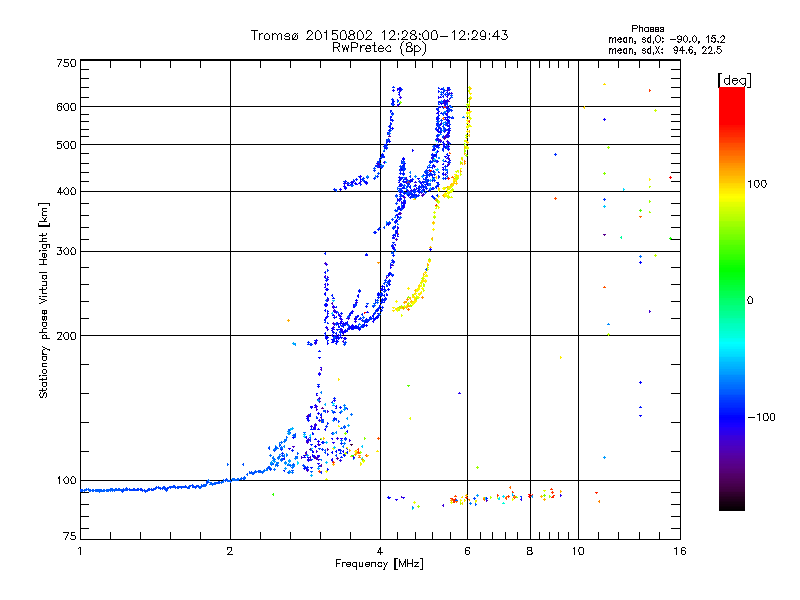Click the y-axis tick label '400'
Screen dimensions: 800x600
[66, 191]
